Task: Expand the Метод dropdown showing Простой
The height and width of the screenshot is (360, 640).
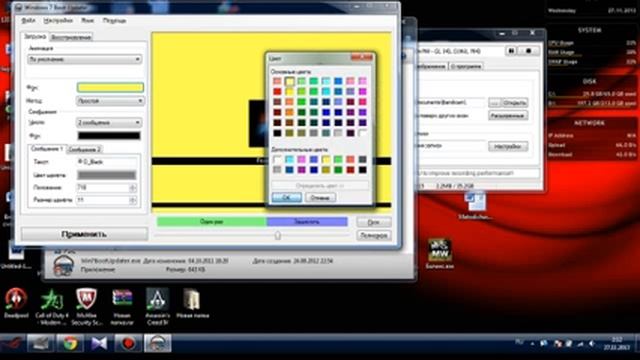Action: [x=110, y=100]
